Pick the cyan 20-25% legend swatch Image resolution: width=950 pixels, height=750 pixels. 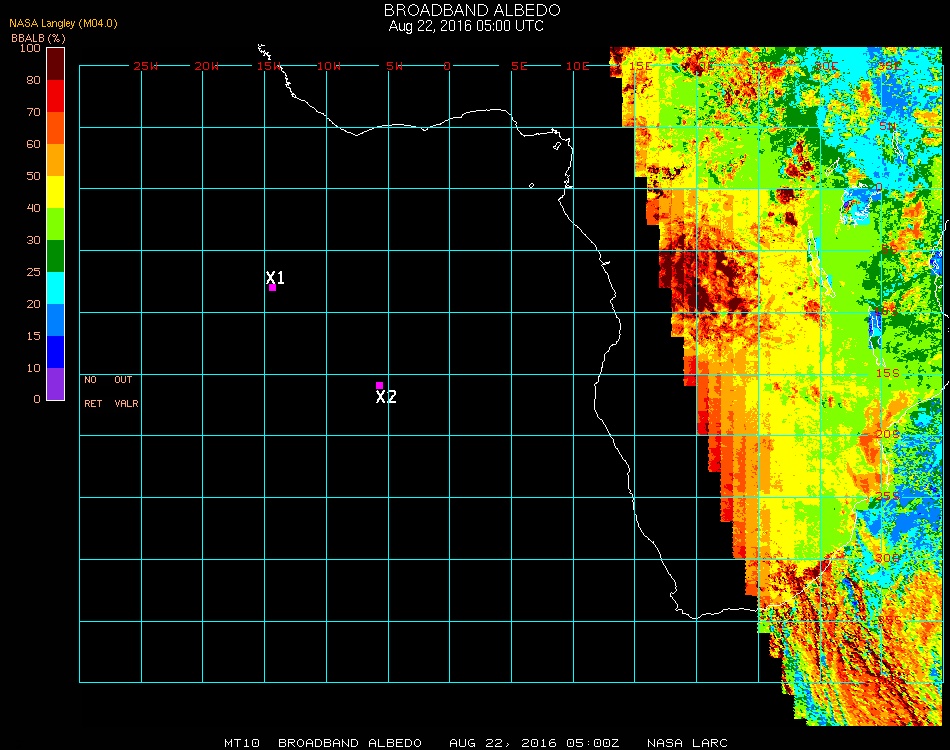coord(55,287)
